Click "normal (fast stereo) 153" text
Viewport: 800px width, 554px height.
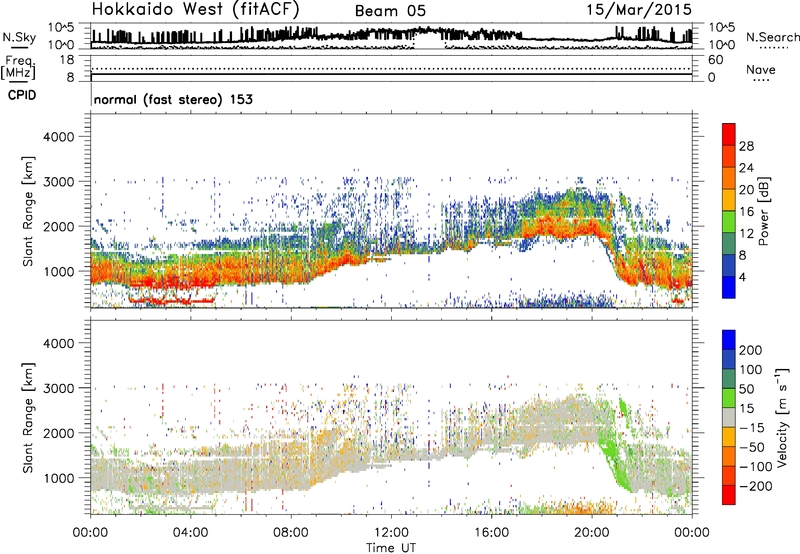[x=173, y=99]
